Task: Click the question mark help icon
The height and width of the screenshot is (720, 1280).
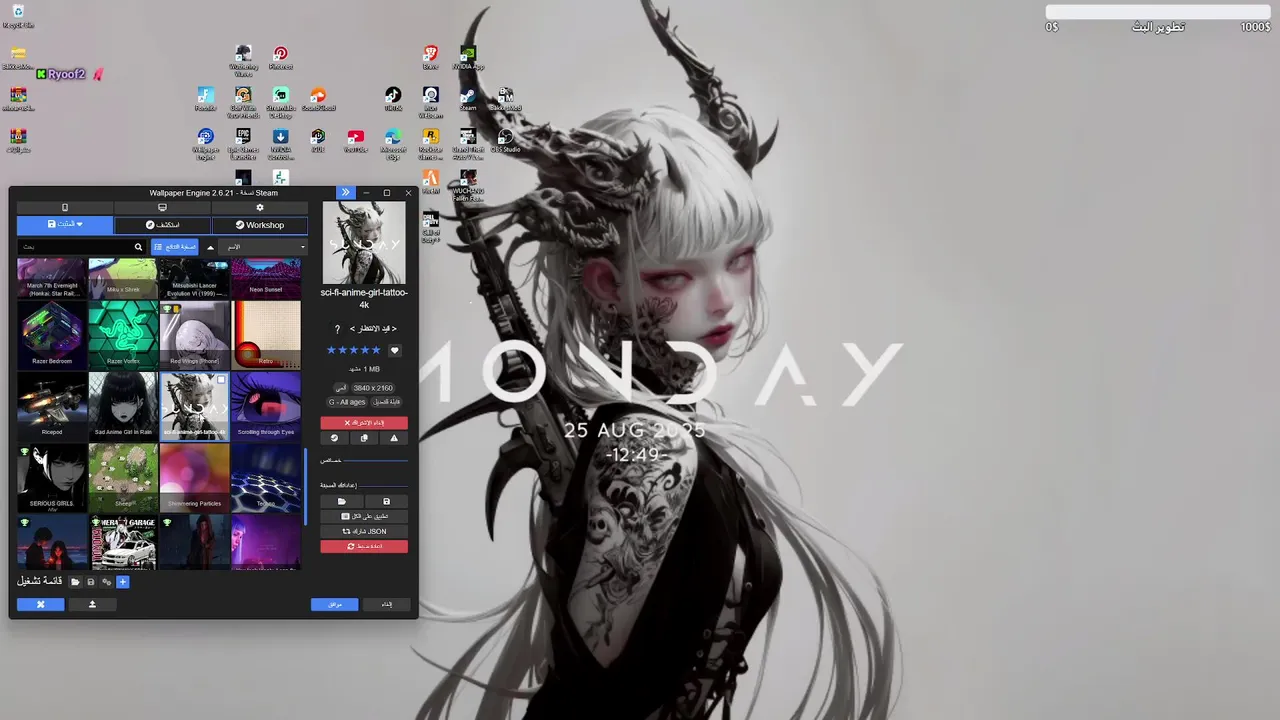Action: 337,329
